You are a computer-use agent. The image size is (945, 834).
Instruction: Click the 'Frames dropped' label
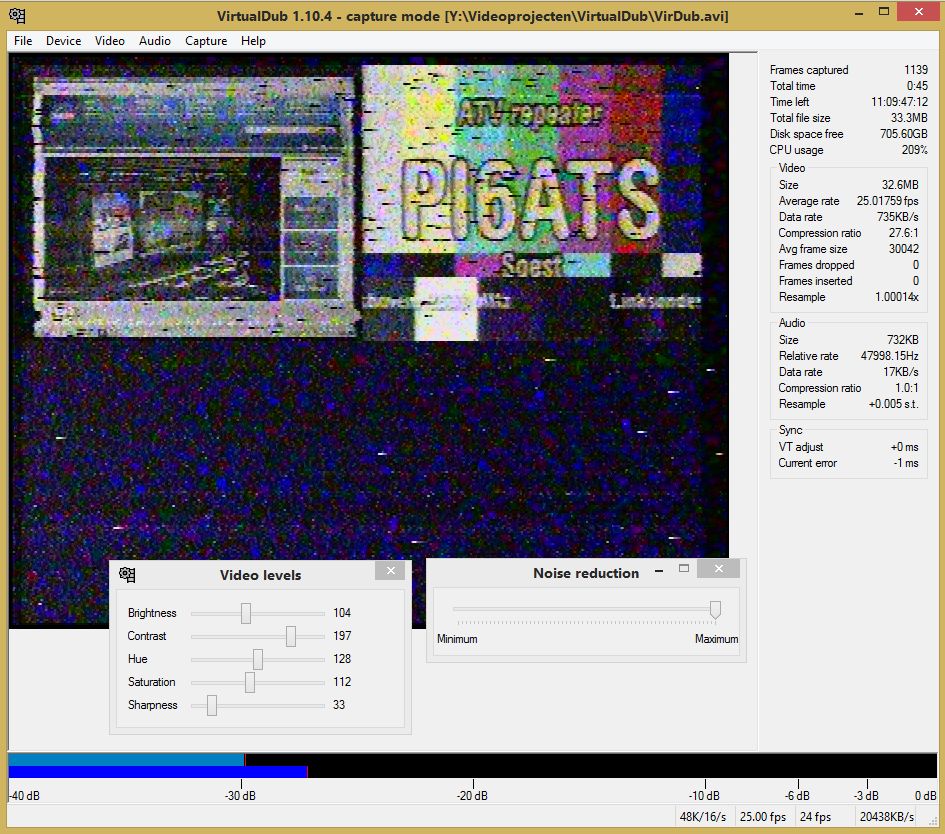click(x=816, y=265)
